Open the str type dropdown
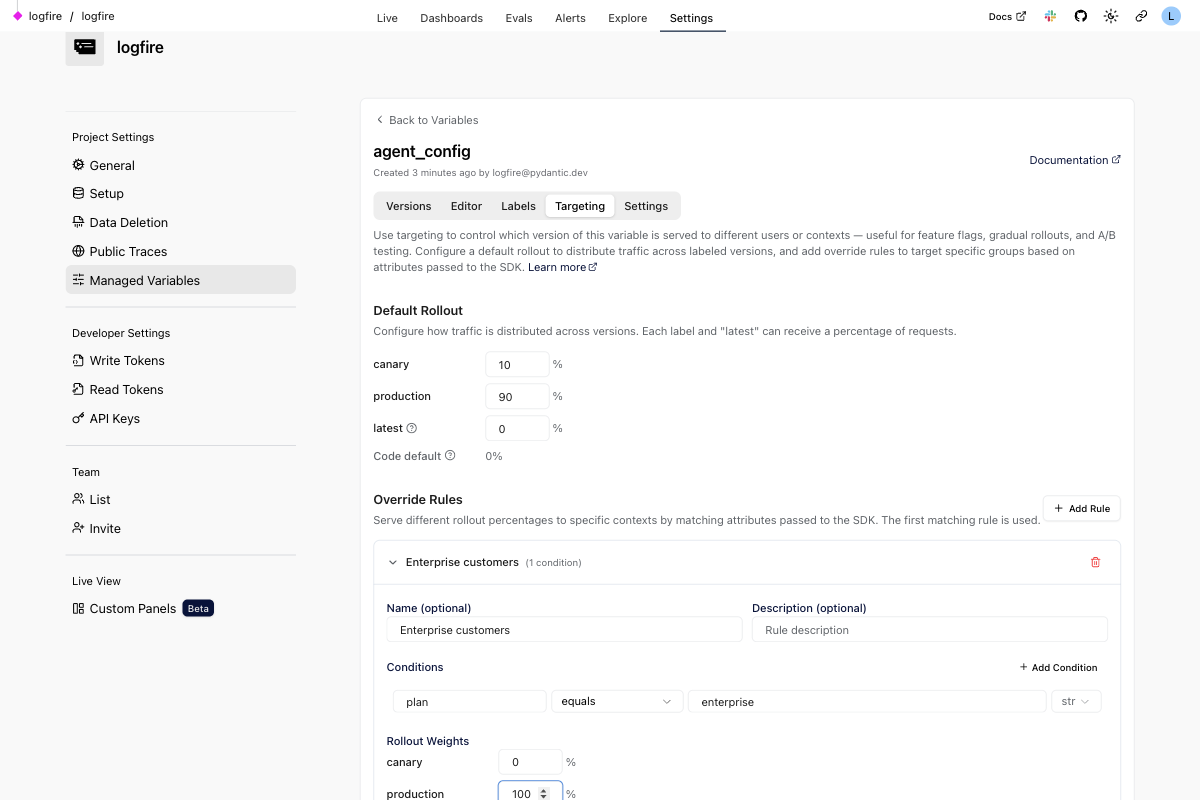Image resolution: width=1200 pixels, height=800 pixels. pos(1076,702)
